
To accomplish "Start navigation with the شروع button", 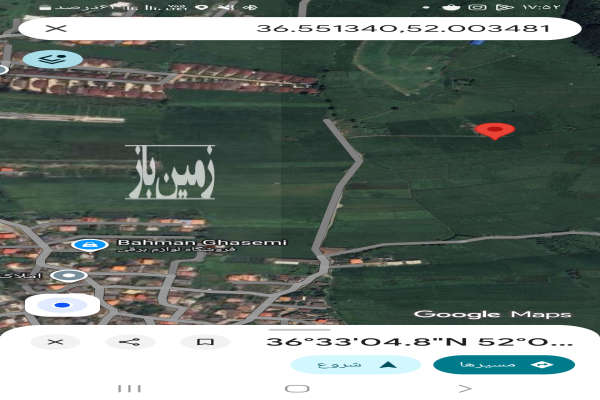I will point(355,364).
